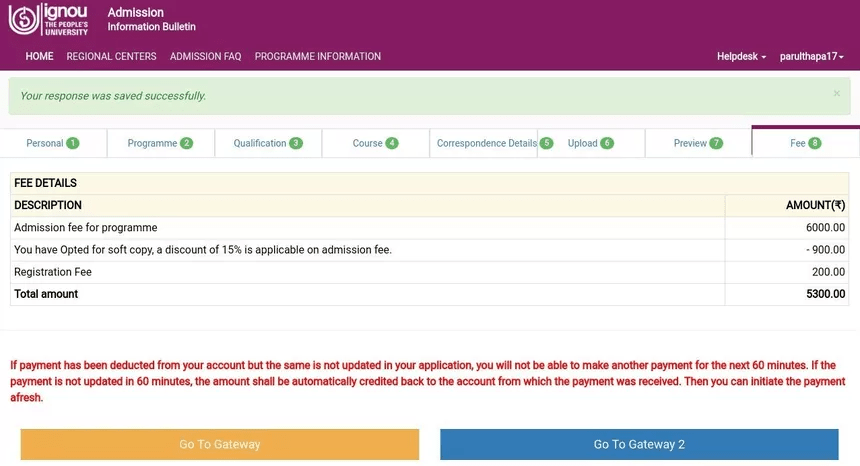The image size is (860, 466).
Task: Switch to the Personal tab
Action: [x=53, y=143]
